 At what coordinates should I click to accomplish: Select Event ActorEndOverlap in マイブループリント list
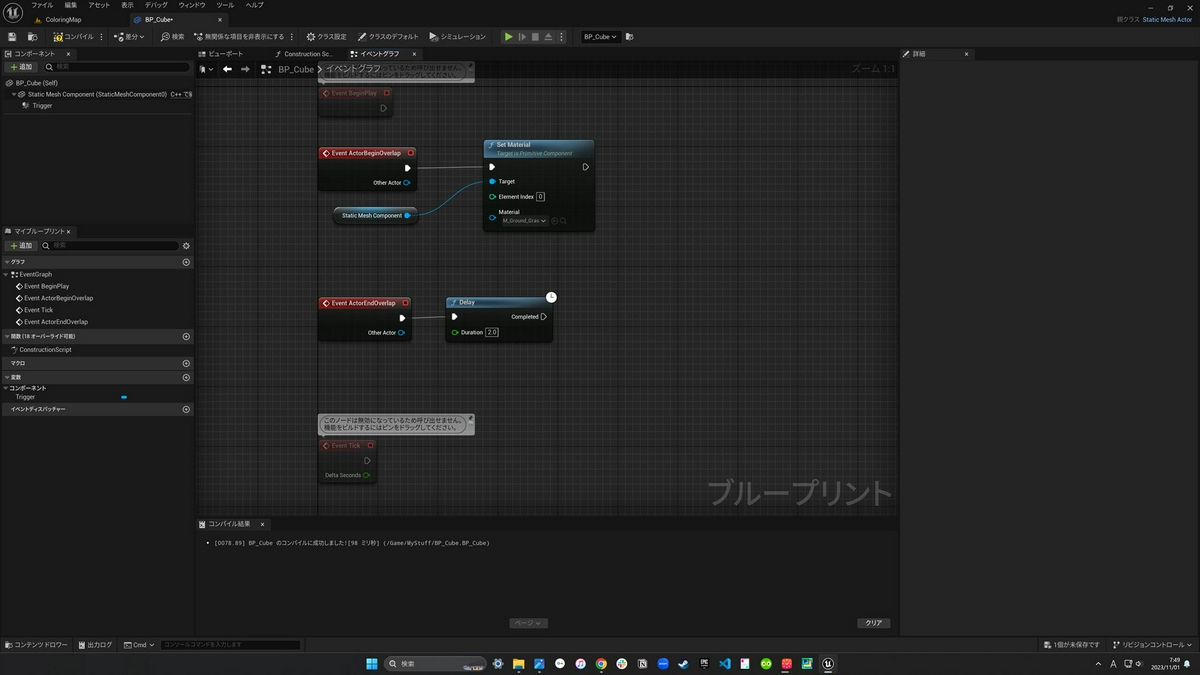click(56, 322)
